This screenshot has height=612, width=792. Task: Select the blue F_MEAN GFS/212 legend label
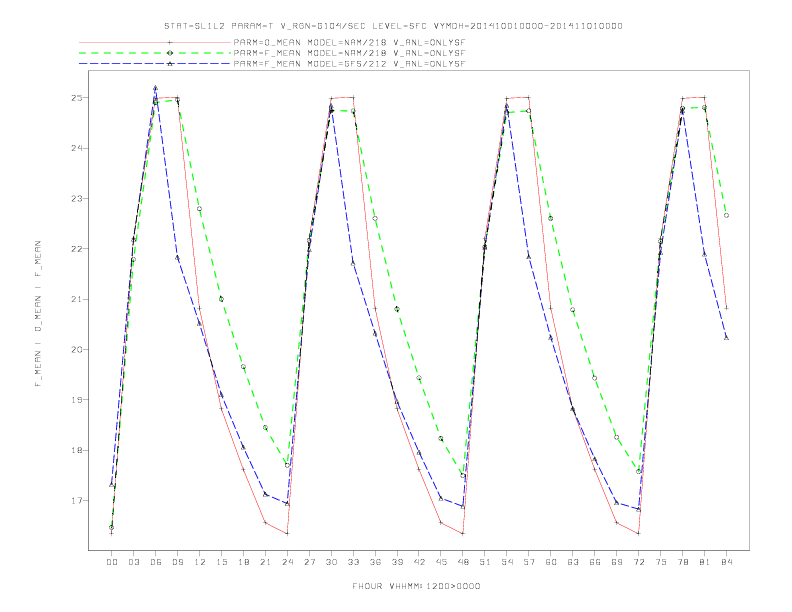(349, 64)
